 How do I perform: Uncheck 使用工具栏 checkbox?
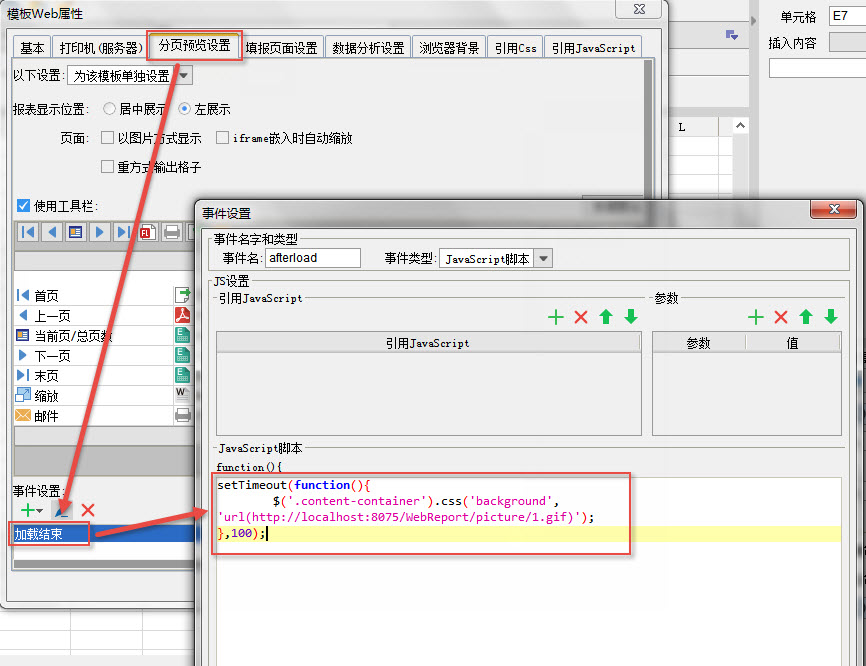click(x=23, y=206)
